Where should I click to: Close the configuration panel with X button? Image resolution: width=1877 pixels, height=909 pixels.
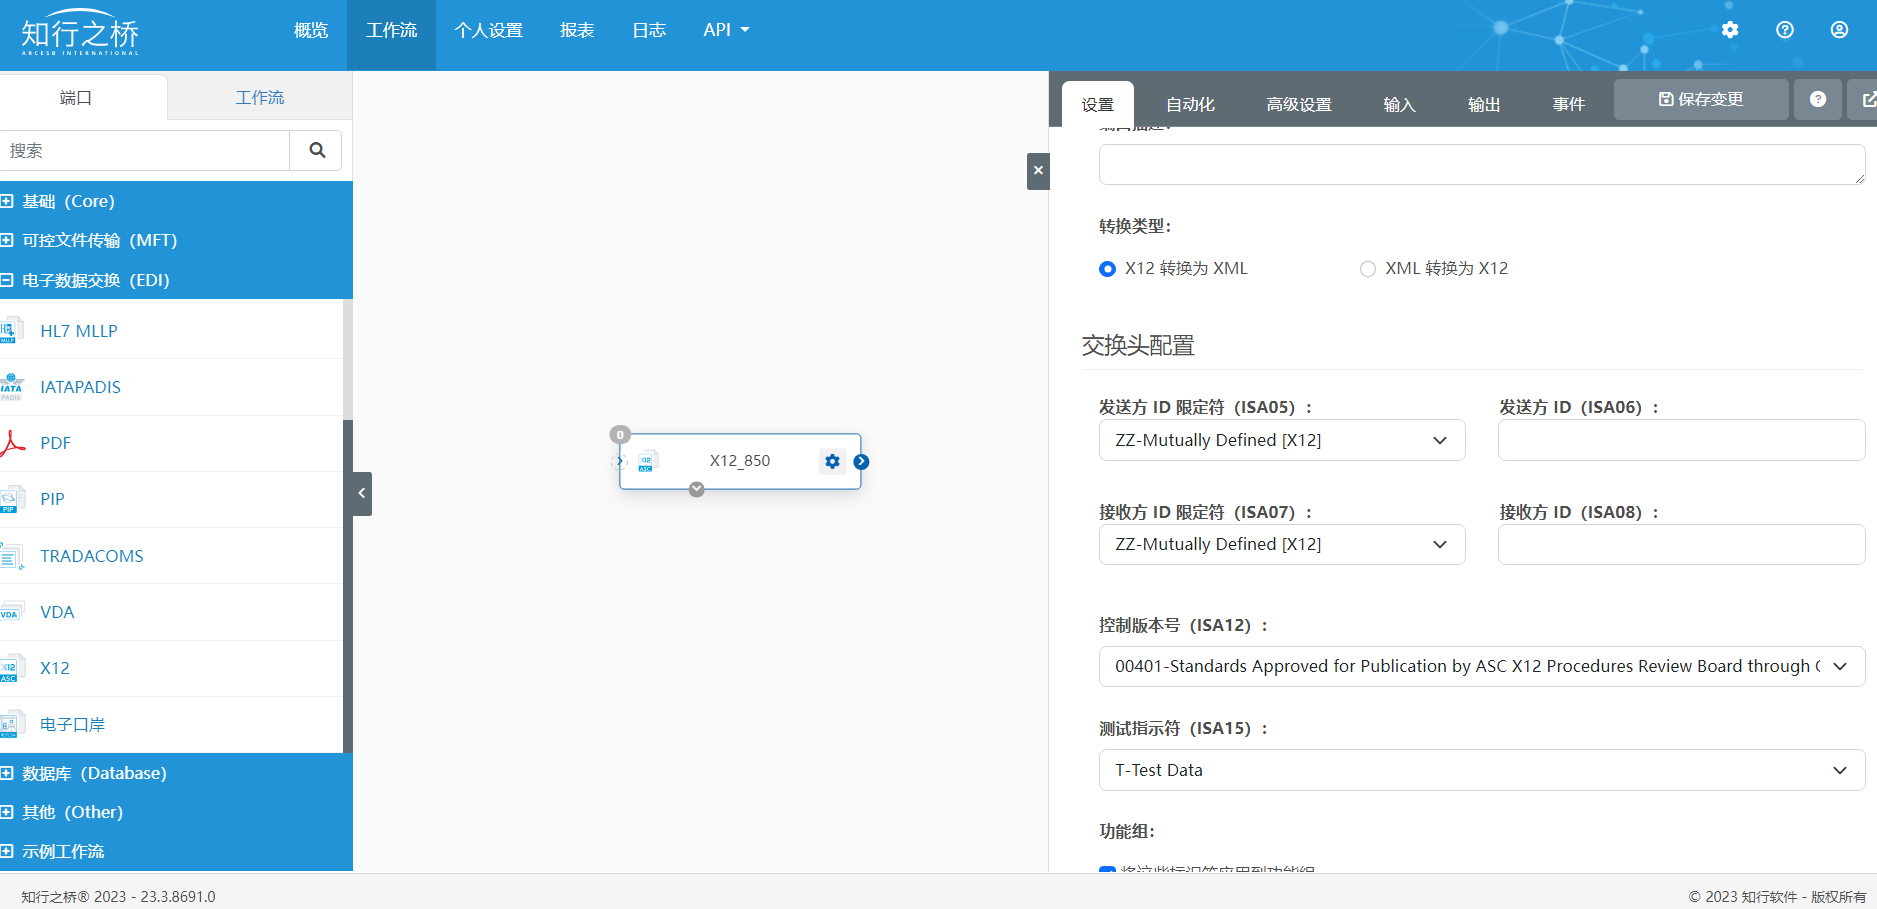pos(1038,171)
